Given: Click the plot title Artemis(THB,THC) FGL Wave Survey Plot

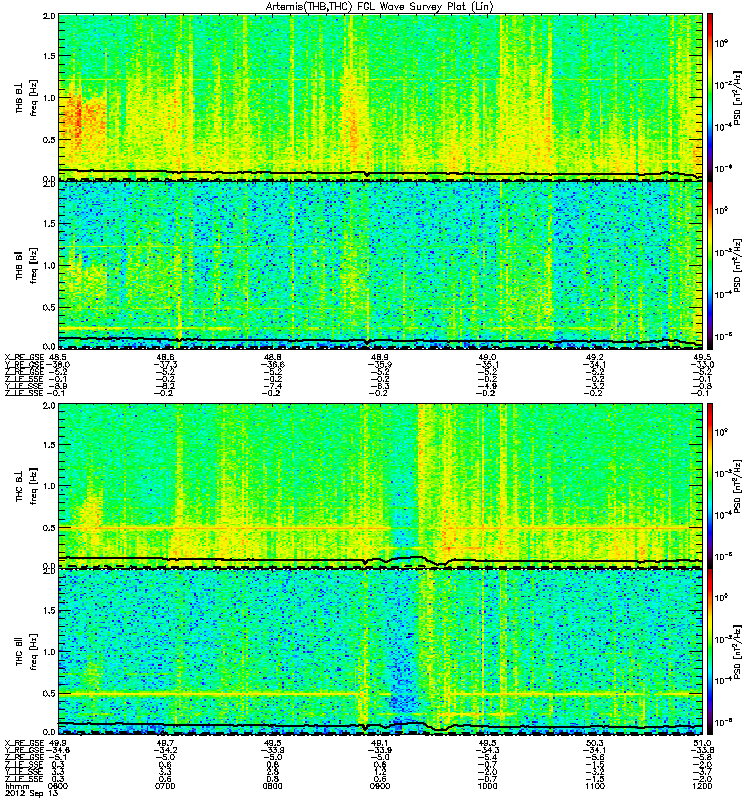Looking at the screenshot, I should [379, 6].
